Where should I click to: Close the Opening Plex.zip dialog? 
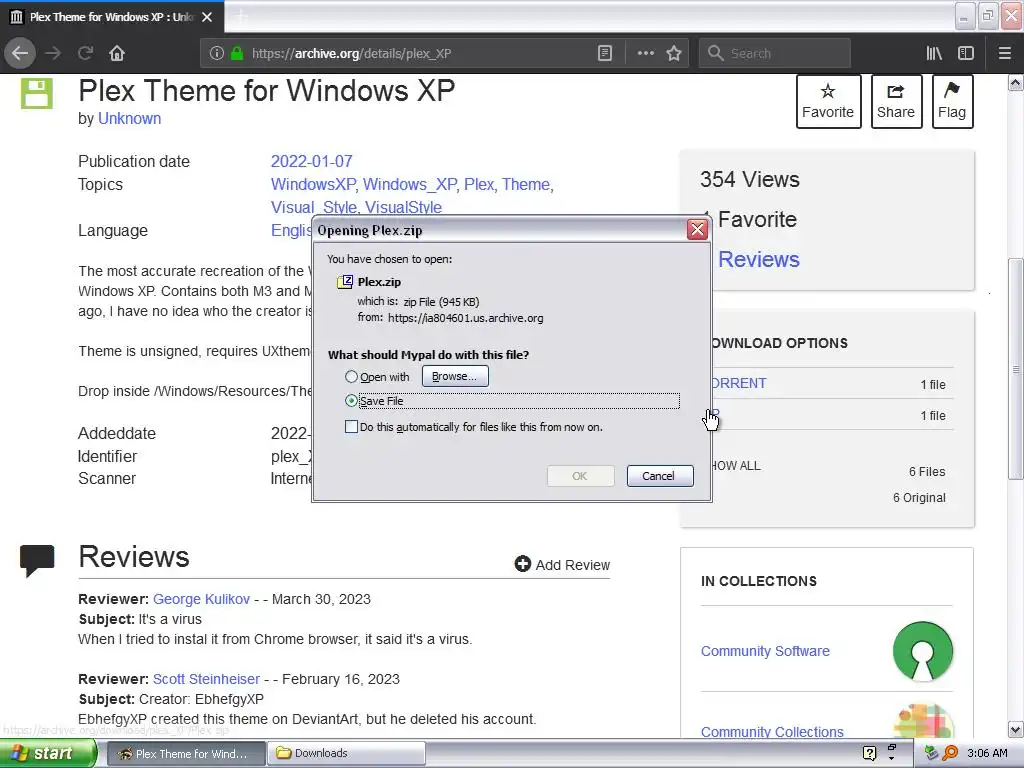tap(697, 230)
